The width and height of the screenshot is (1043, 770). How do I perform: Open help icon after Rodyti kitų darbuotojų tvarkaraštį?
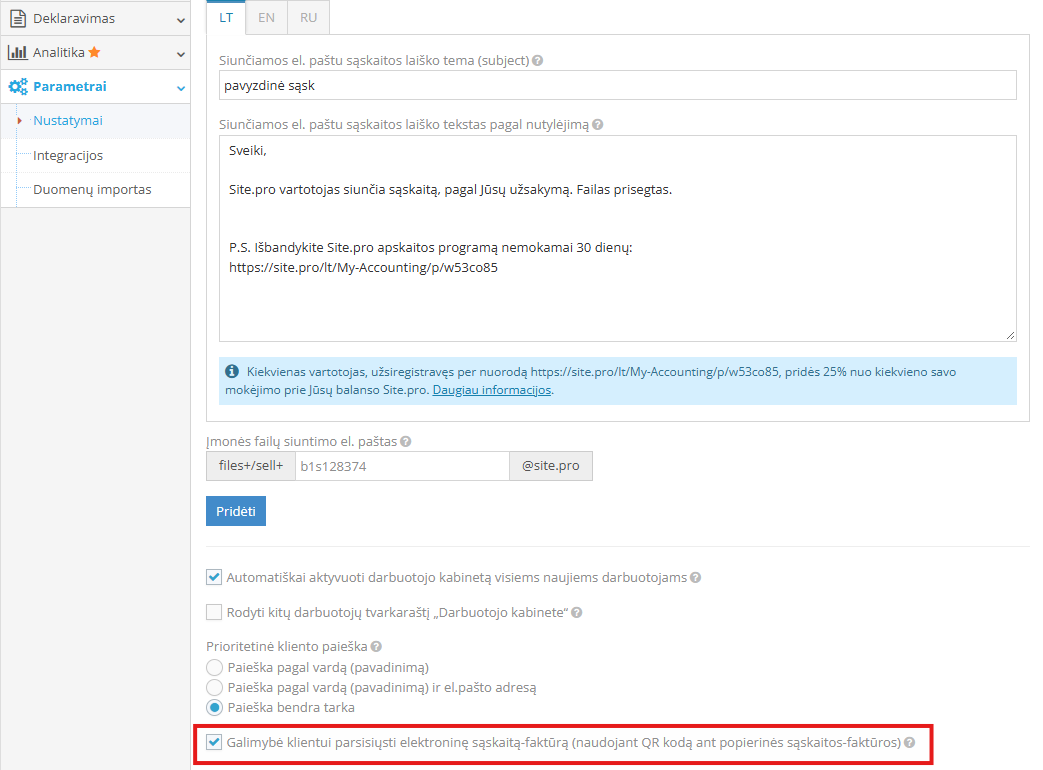pos(577,612)
